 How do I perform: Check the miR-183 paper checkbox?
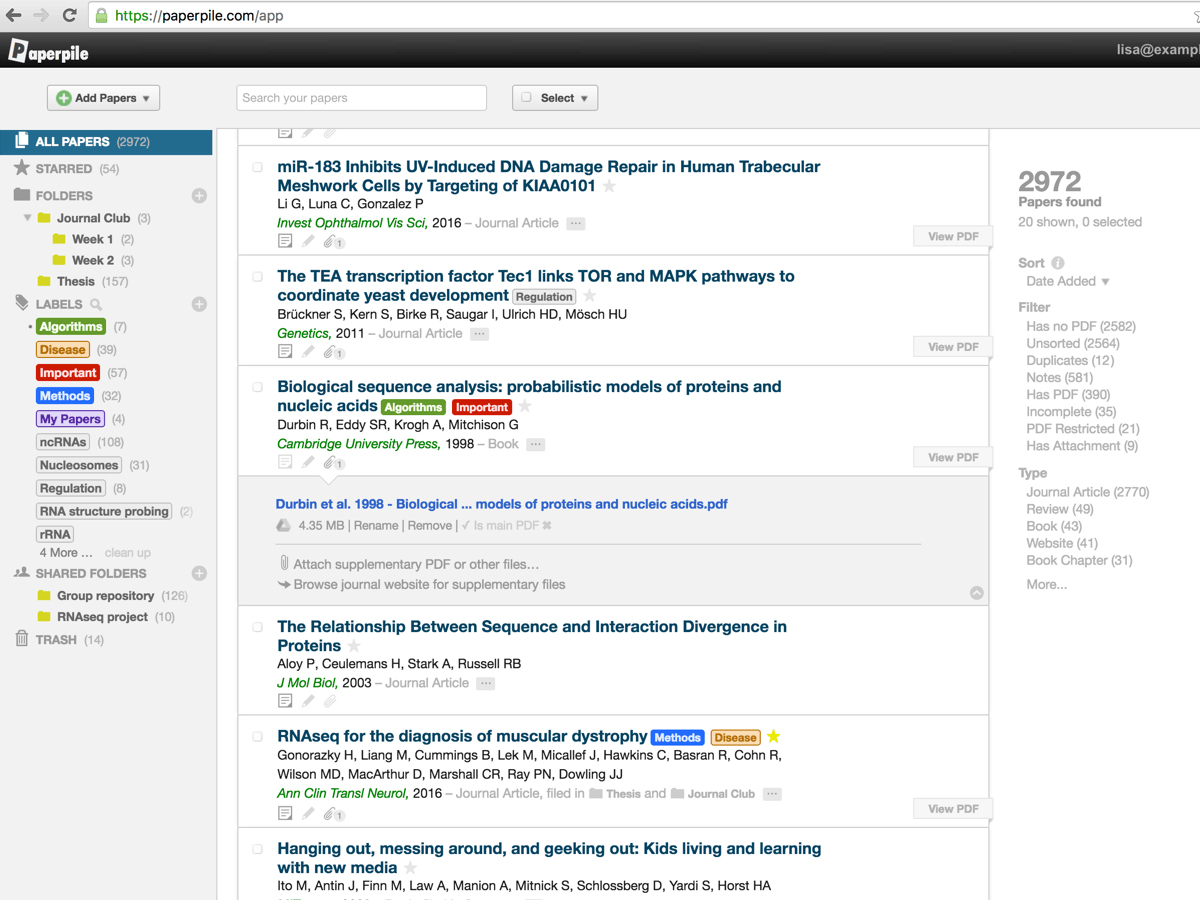pos(258,167)
